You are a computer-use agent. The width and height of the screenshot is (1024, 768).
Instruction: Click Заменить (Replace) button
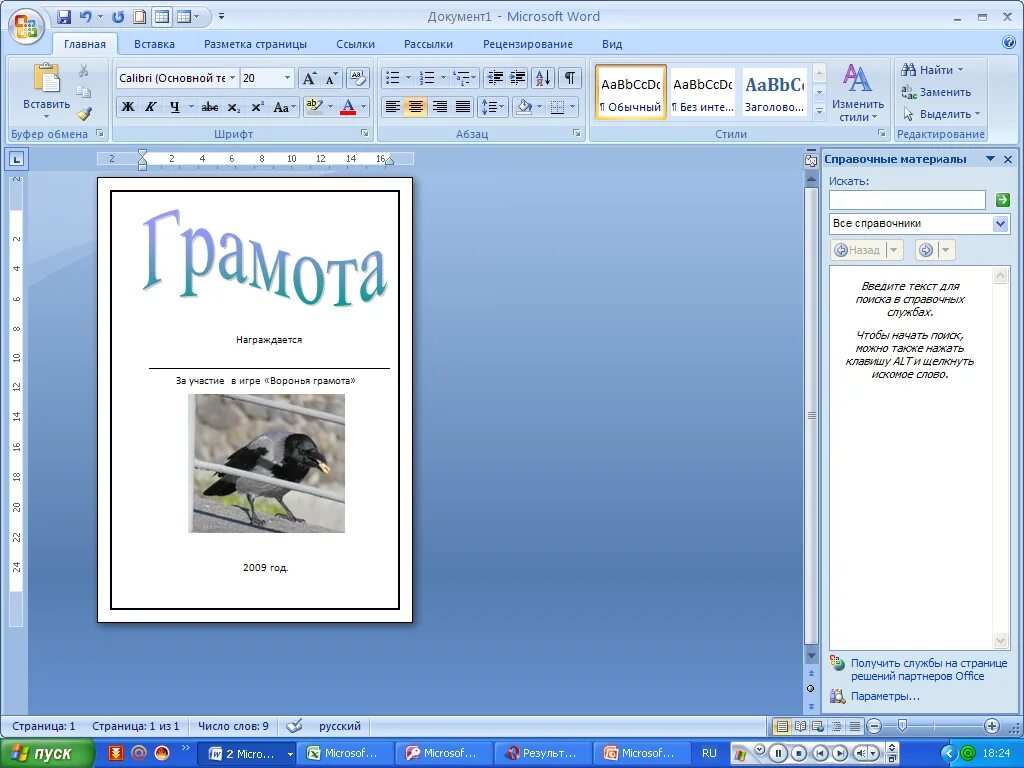coord(936,92)
